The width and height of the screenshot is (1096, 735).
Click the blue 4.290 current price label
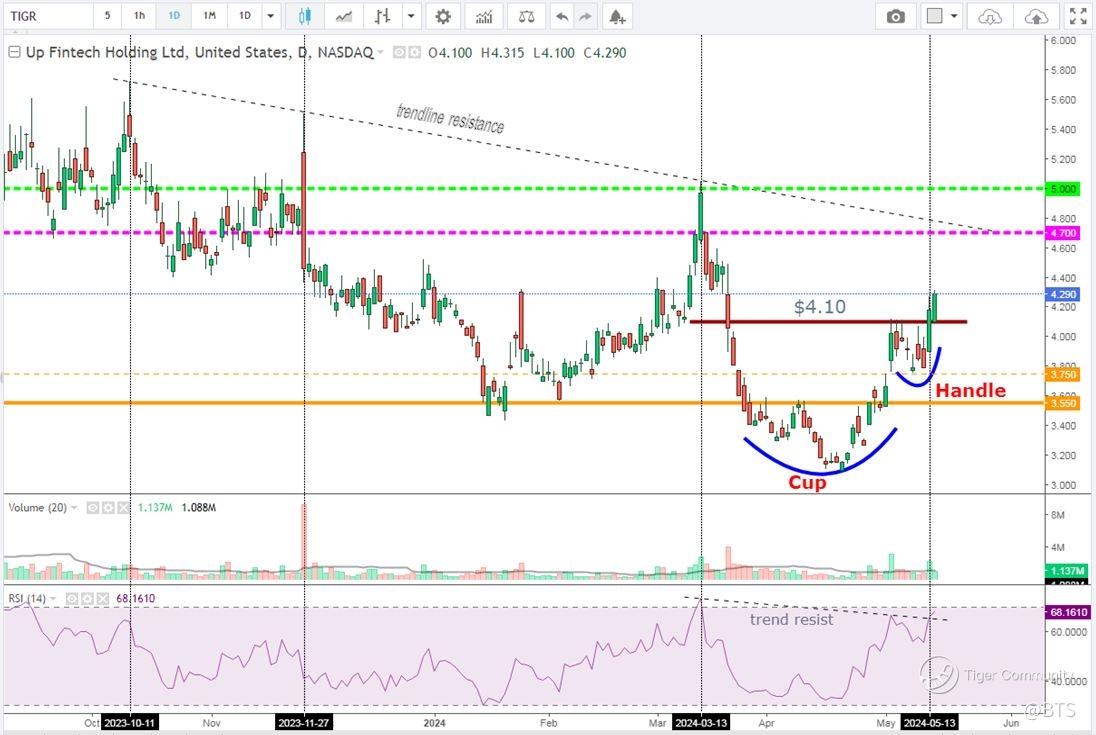(1062, 294)
